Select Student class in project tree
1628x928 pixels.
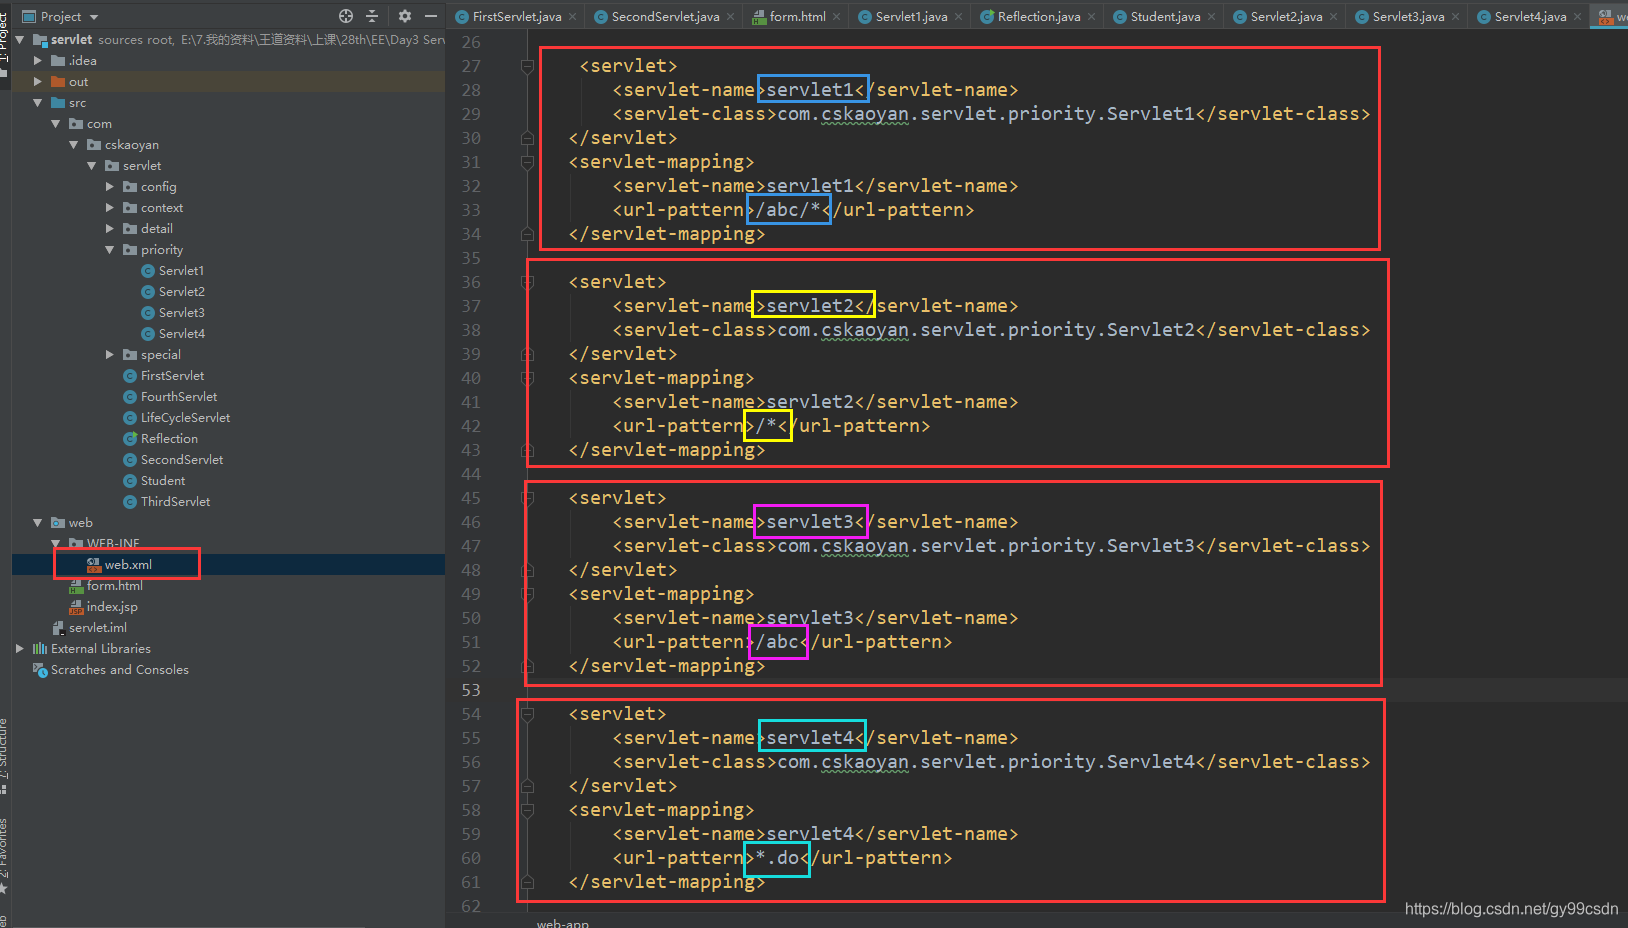click(x=162, y=481)
